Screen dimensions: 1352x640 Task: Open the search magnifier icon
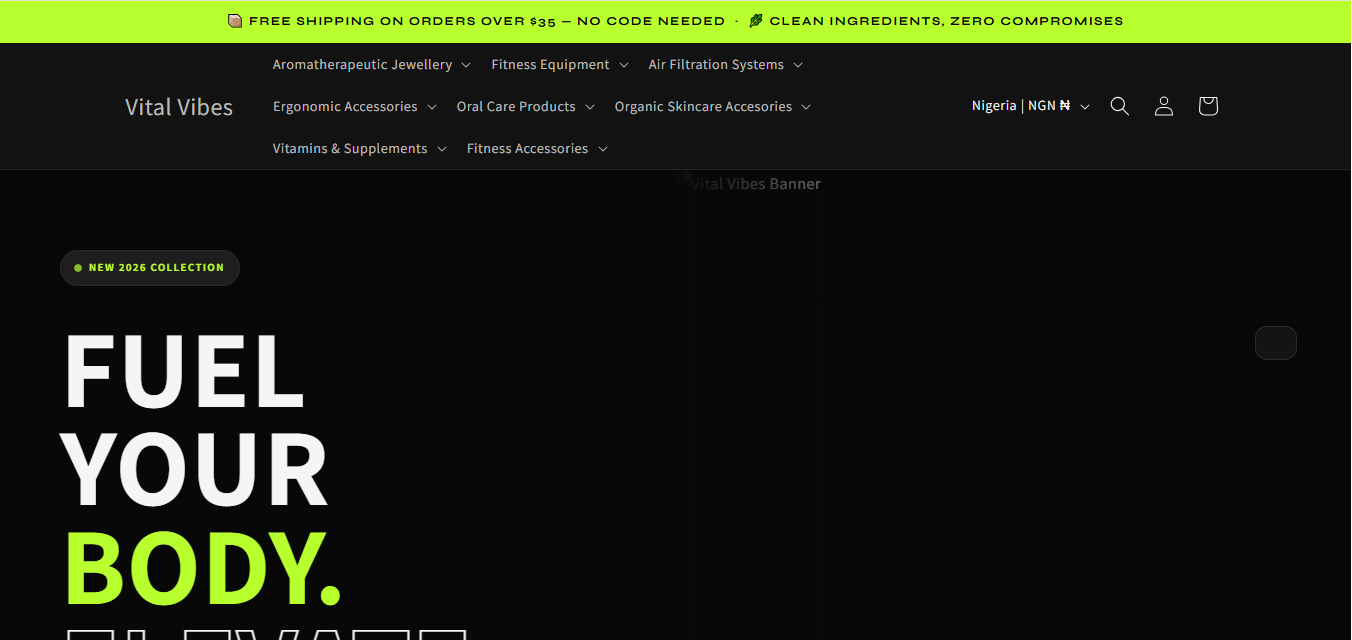click(x=1119, y=106)
